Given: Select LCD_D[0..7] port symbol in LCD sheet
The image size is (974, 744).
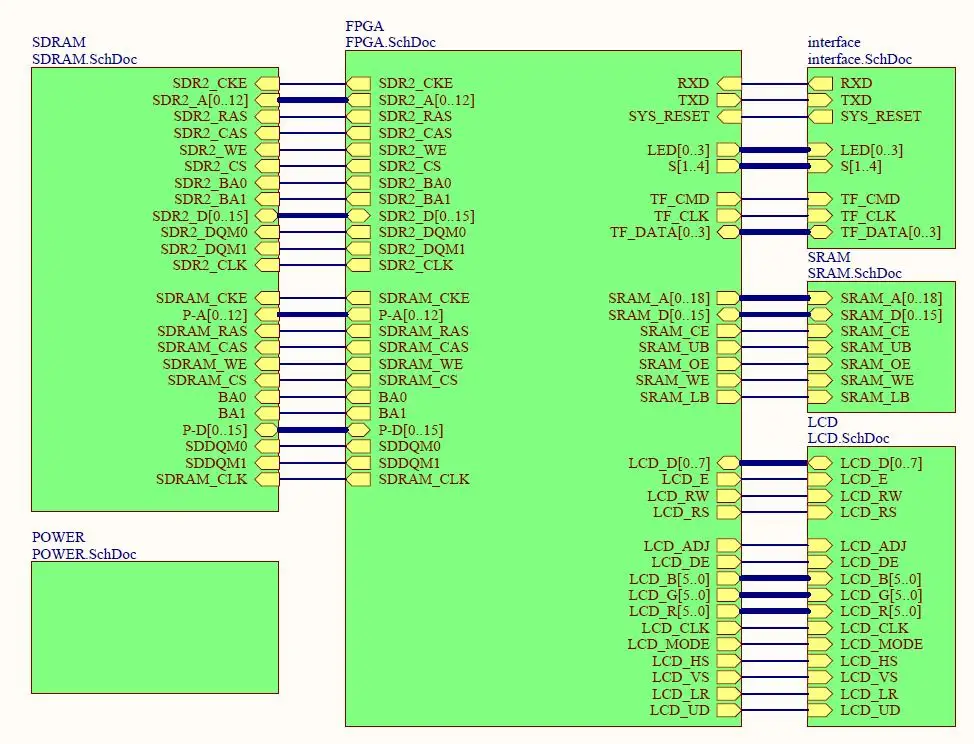Looking at the screenshot, I should (821, 463).
